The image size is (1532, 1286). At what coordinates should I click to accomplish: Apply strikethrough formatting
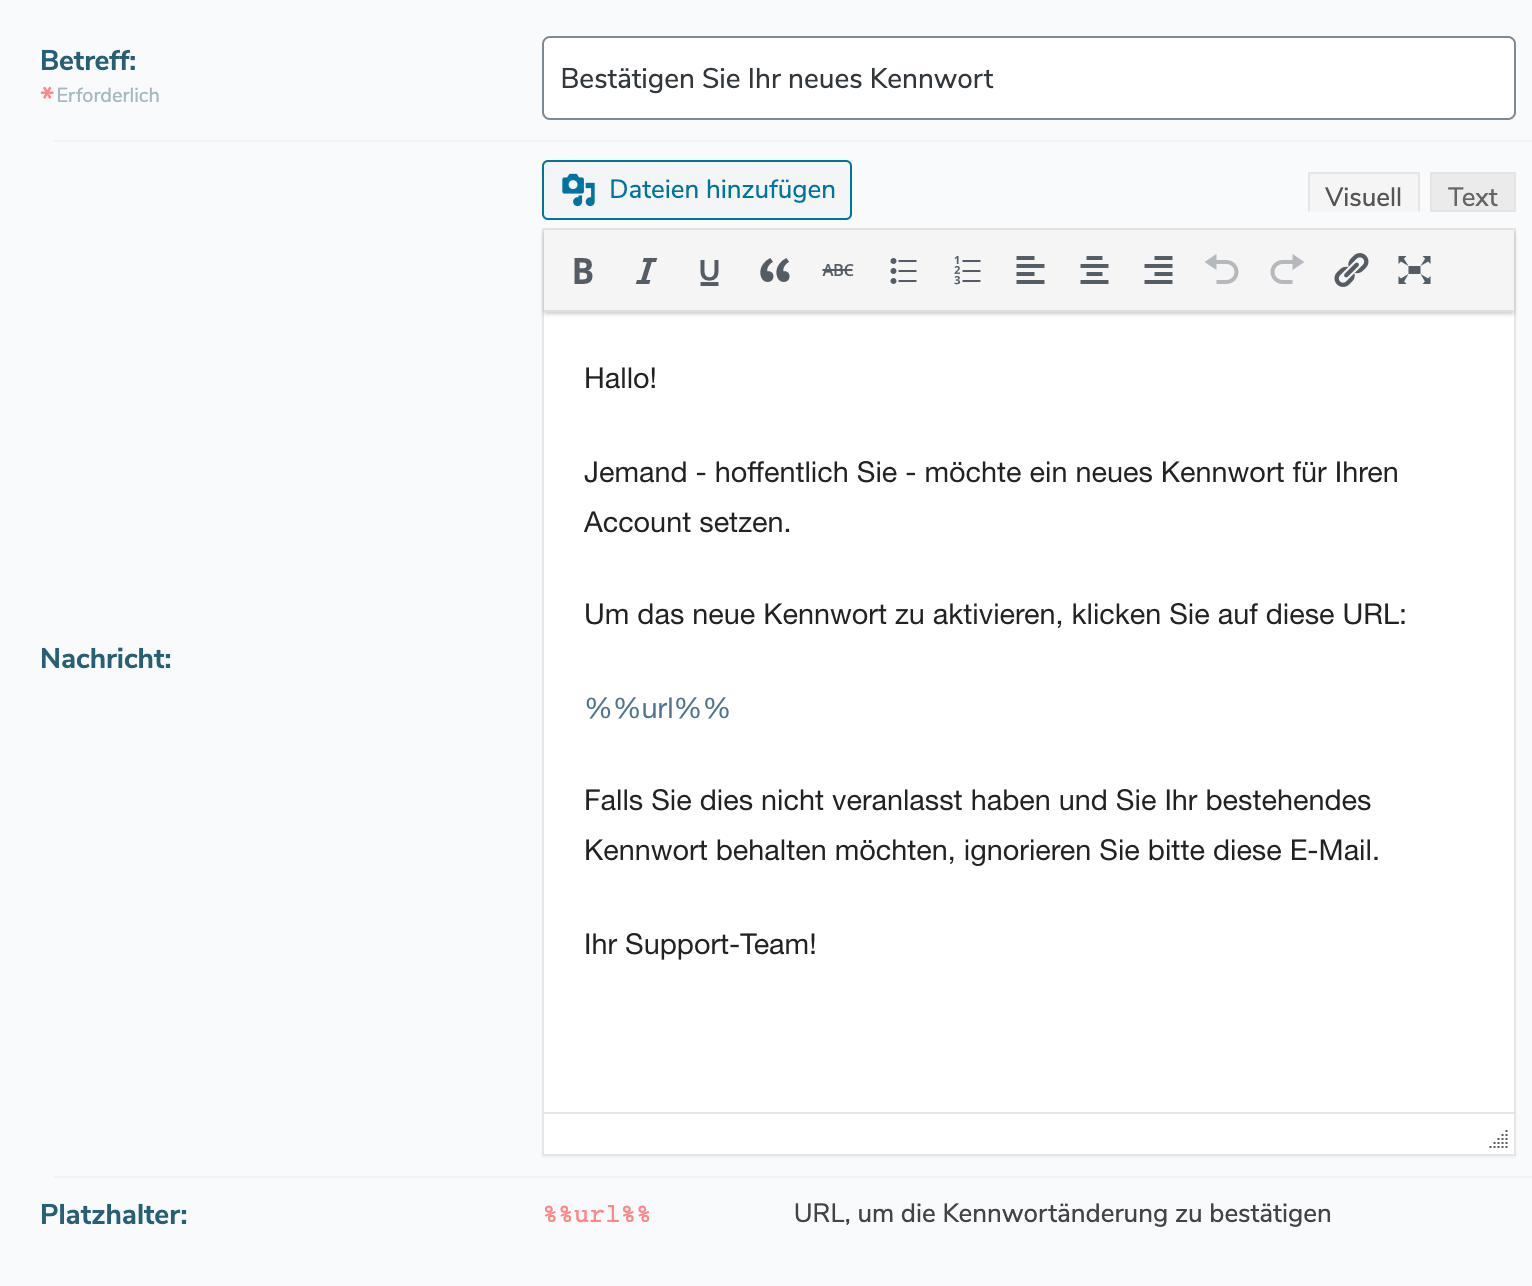click(x=837, y=270)
